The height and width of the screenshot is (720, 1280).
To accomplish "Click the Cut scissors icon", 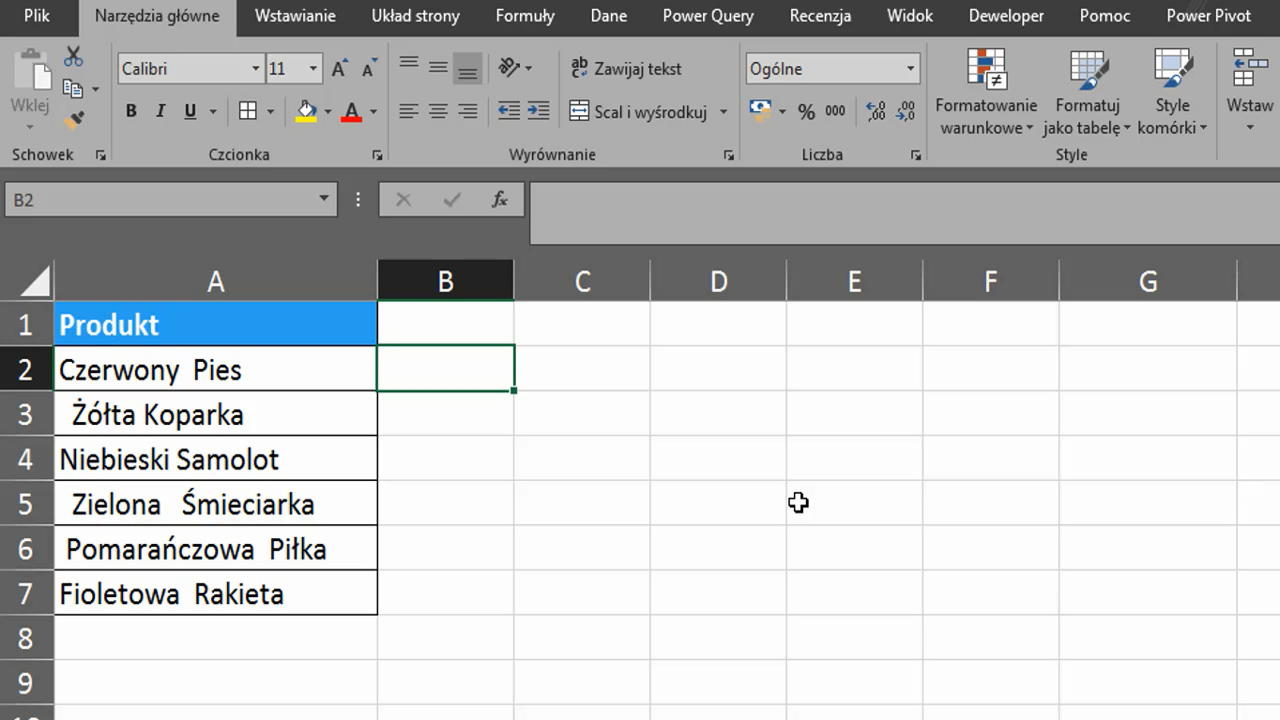I will coord(73,57).
